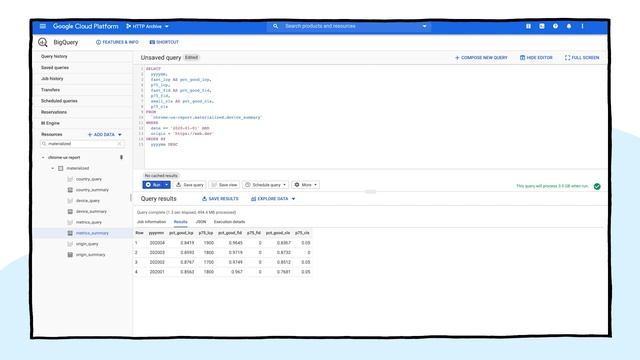Click Save Results button
Screen dimensions: 640x360
(220, 199)
